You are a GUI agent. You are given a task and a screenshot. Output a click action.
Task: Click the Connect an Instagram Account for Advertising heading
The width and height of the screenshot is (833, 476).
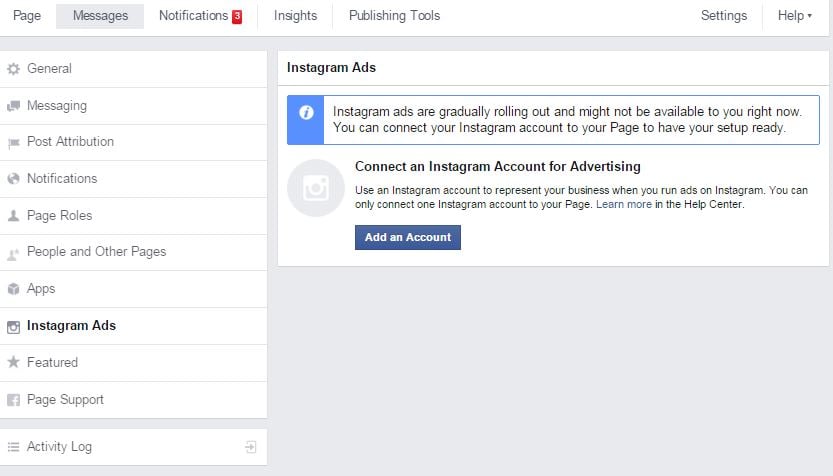coord(498,167)
